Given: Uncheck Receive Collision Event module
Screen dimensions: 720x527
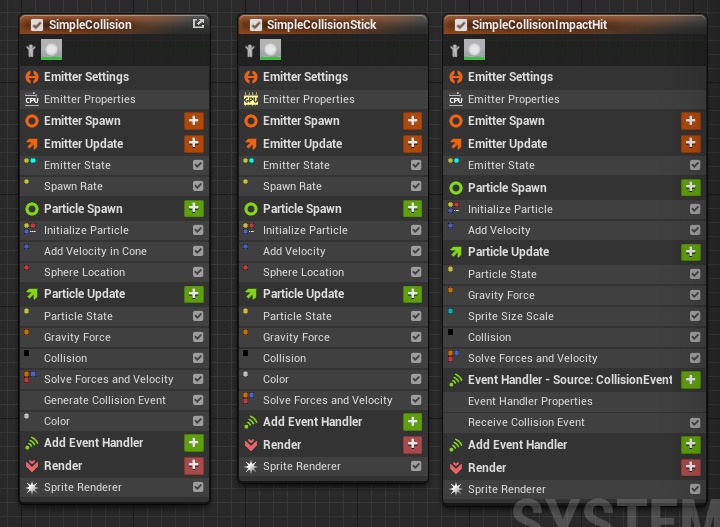Looking at the screenshot, I should click(695, 422).
